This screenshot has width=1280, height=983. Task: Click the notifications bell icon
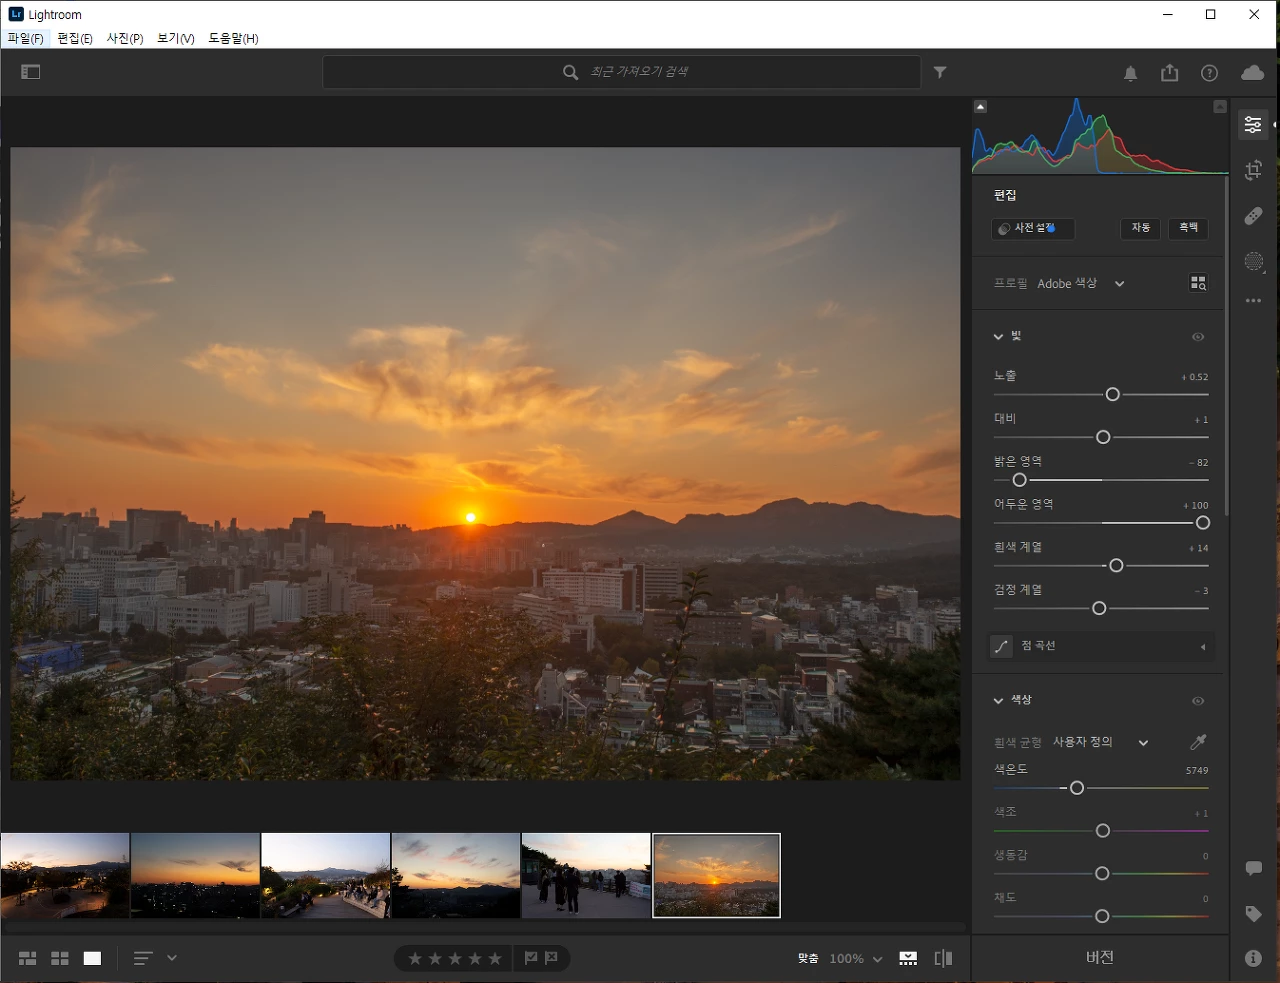point(1130,73)
